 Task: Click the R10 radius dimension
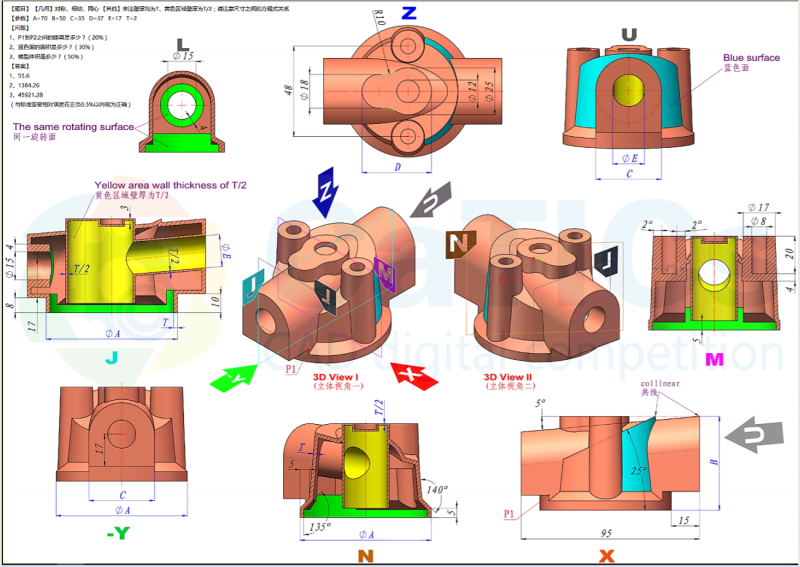click(x=380, y=18)
